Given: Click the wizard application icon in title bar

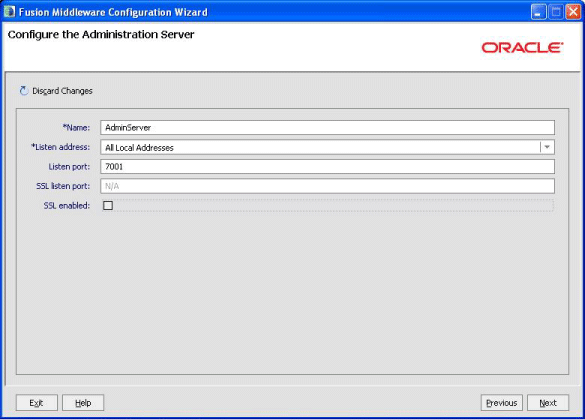Looking at the screenshot, I should [x=9, y=12].
